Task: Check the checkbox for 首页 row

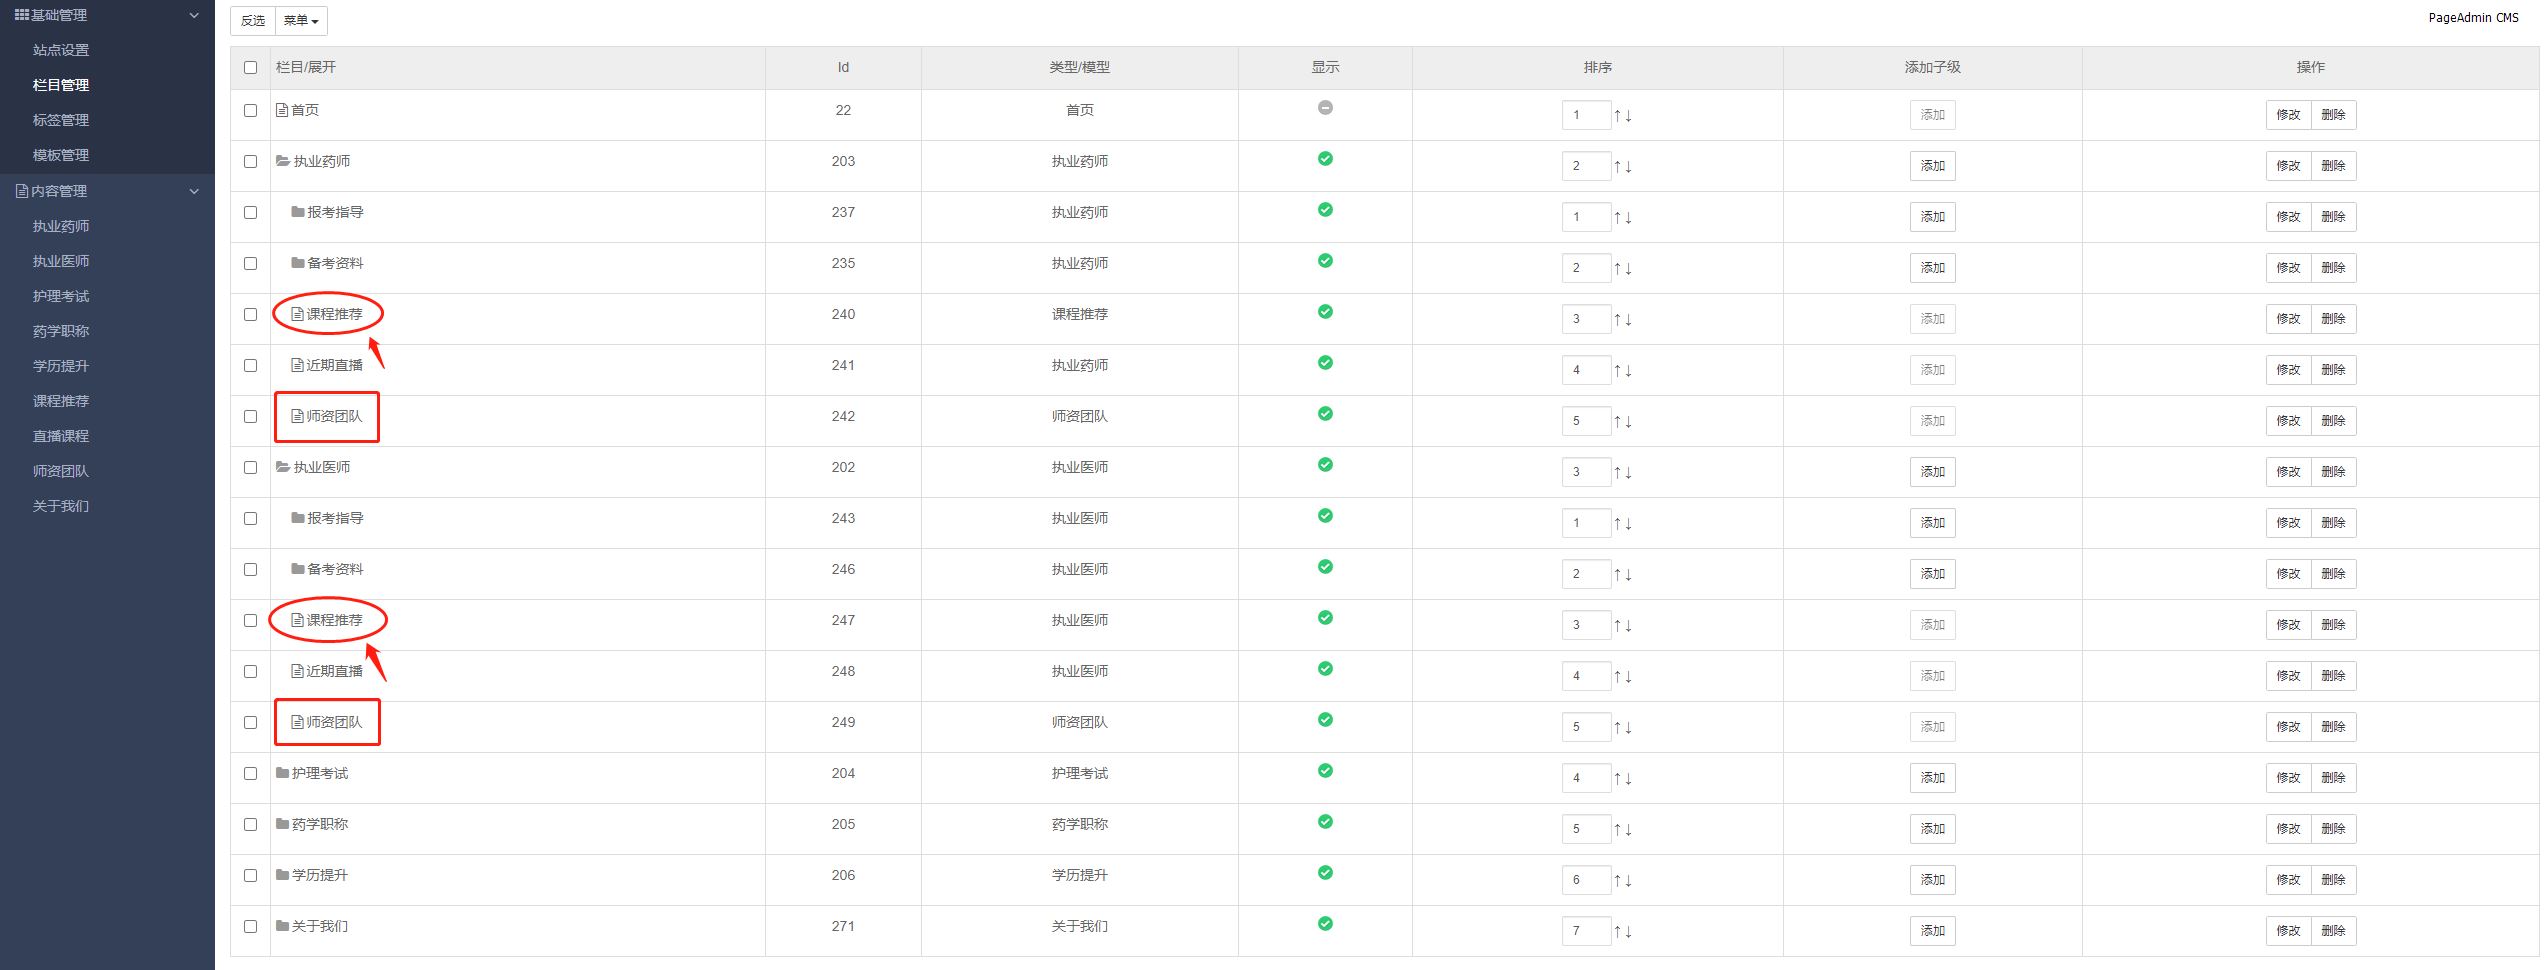Action: click(250, 111)
